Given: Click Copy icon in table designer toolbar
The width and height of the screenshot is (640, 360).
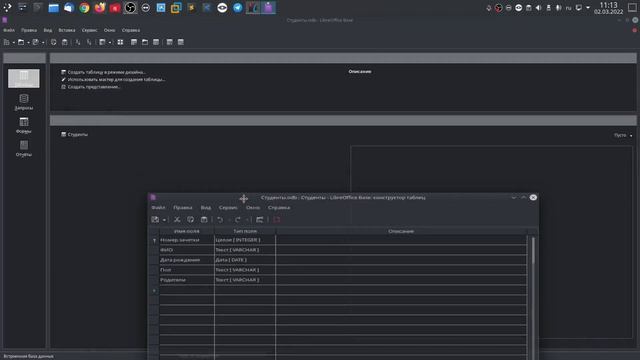Looking at the screenshot, I should [x=191, y=220].
